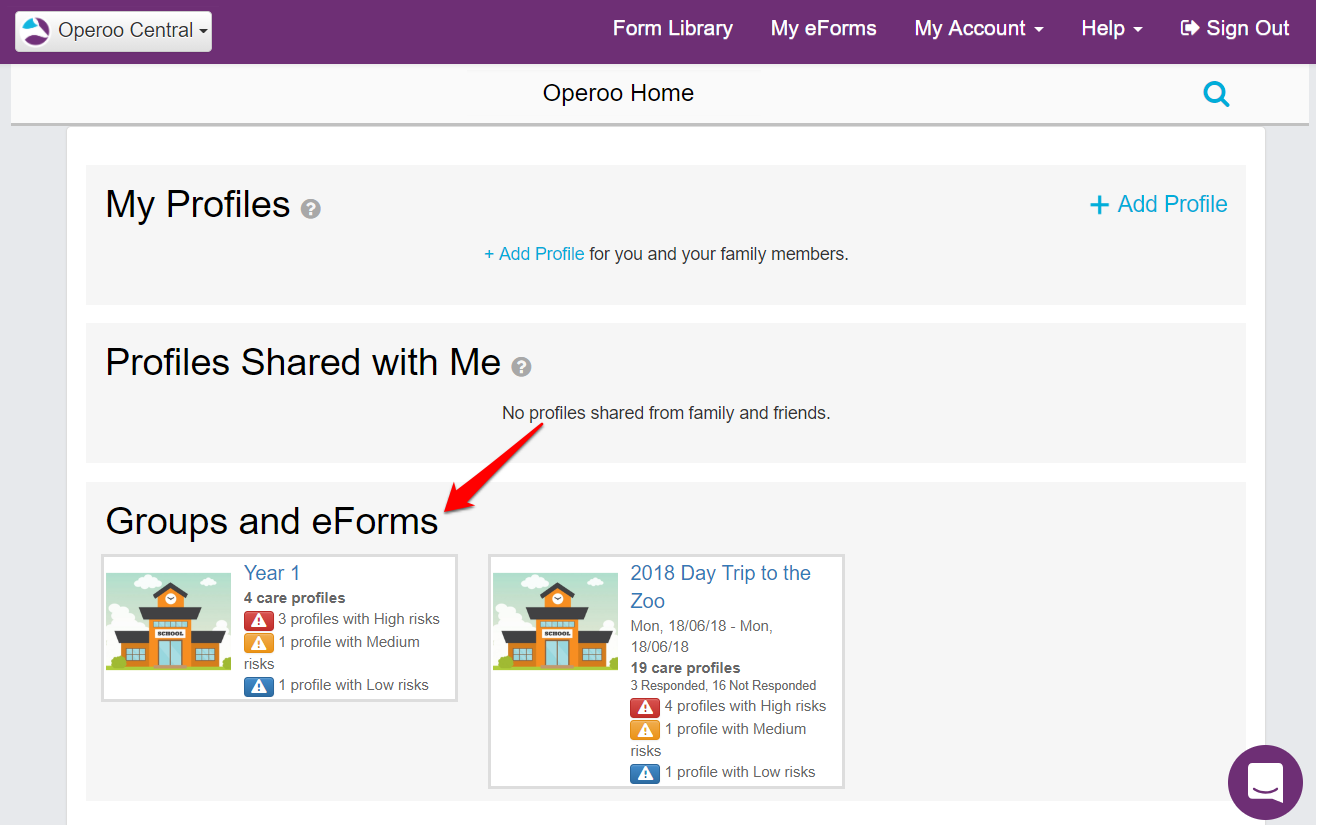Click Year 1 blue Low risks icon
The image size is (1334, 825).
[x=259, y=686]
